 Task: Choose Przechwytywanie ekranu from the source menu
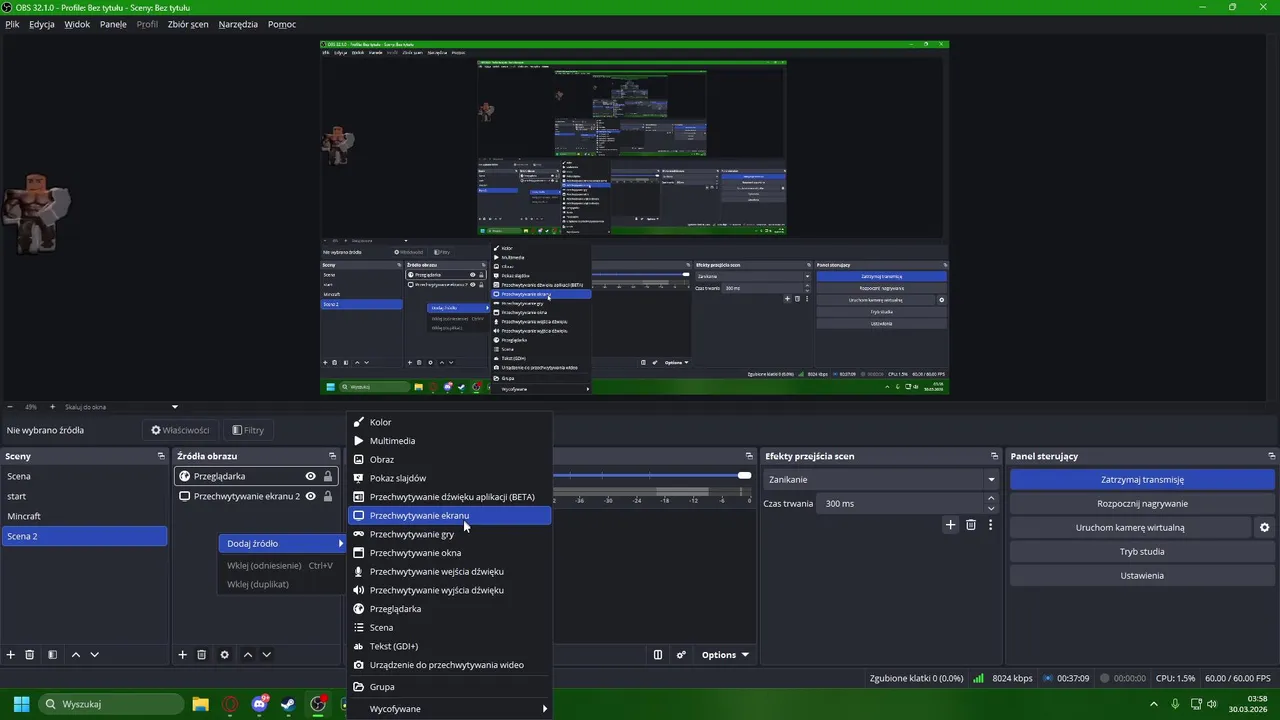point(449,515)
